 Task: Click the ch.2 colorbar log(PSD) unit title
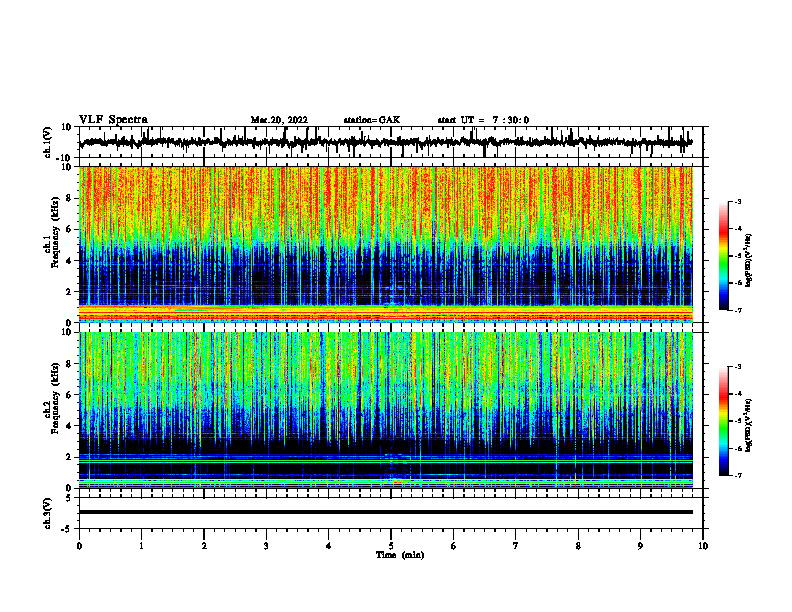tap(749, 425)
